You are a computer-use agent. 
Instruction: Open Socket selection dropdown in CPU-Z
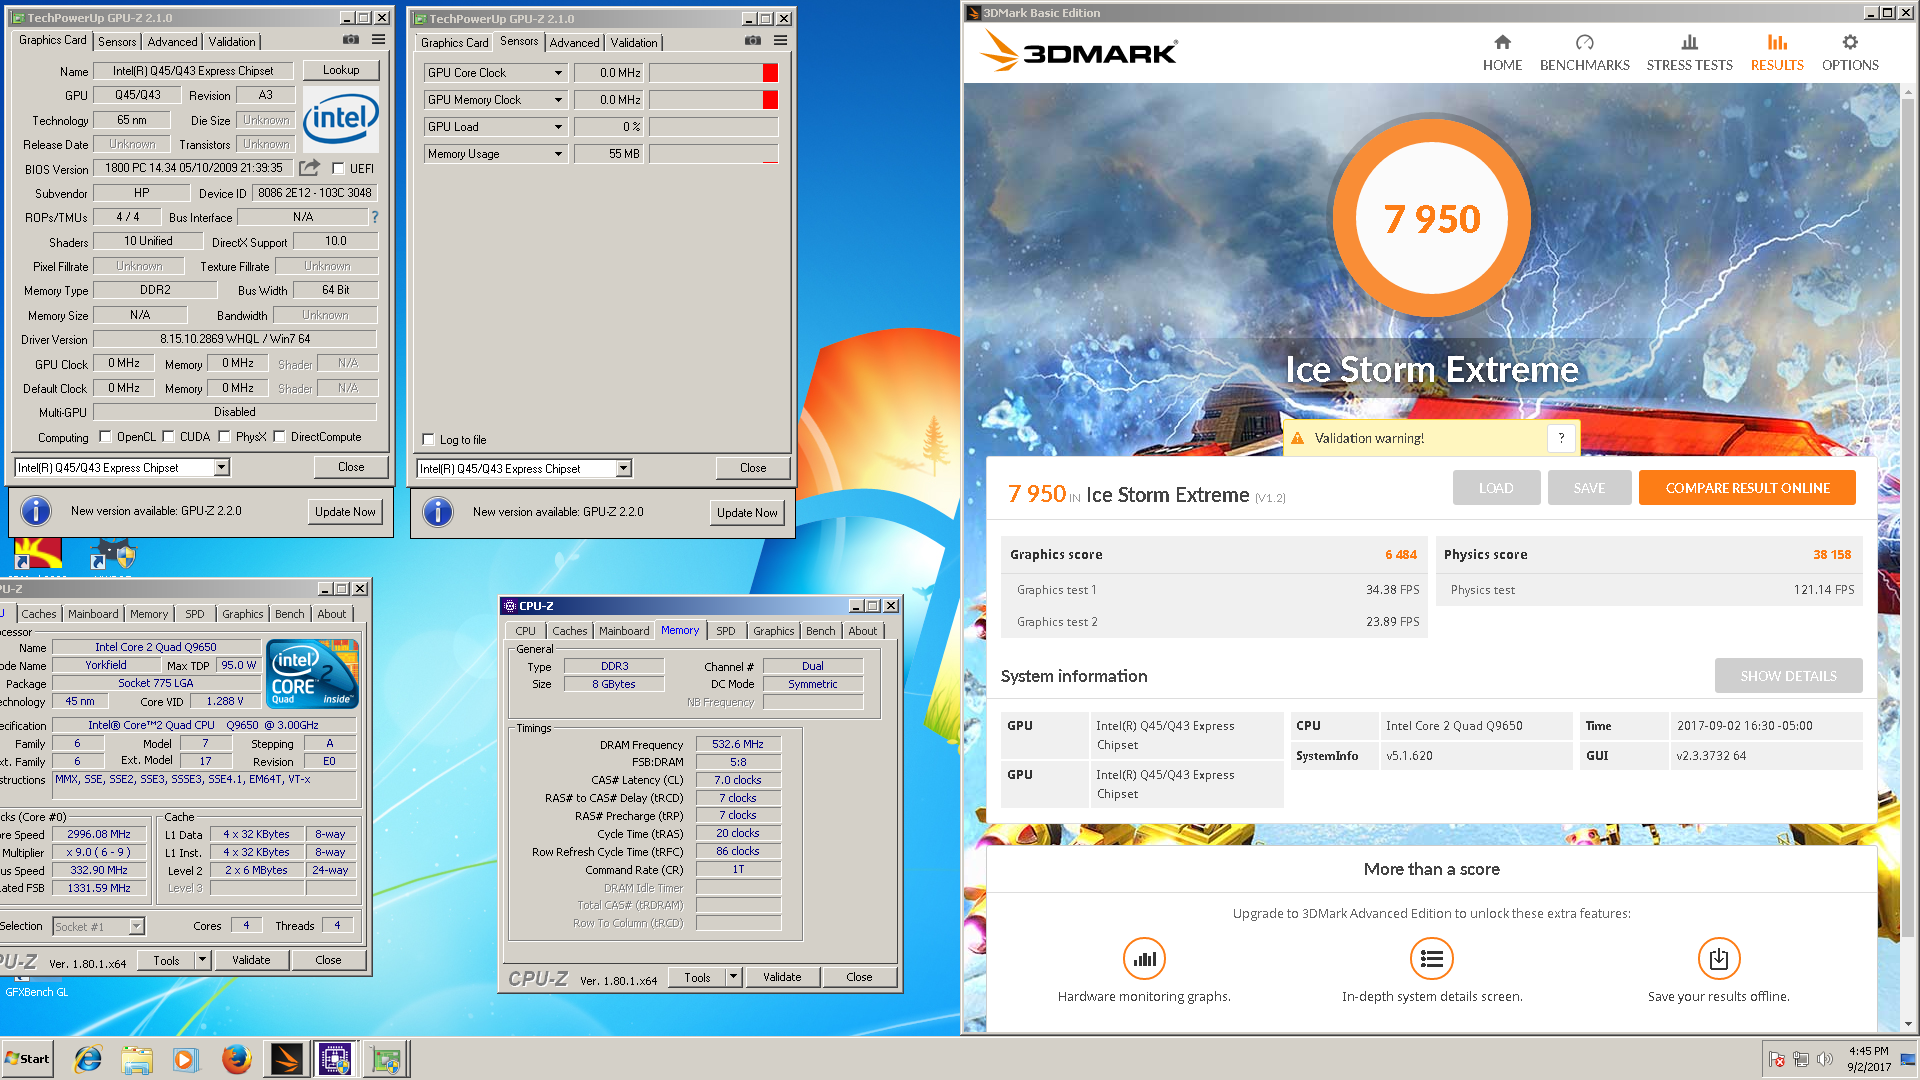click(137, 927)
